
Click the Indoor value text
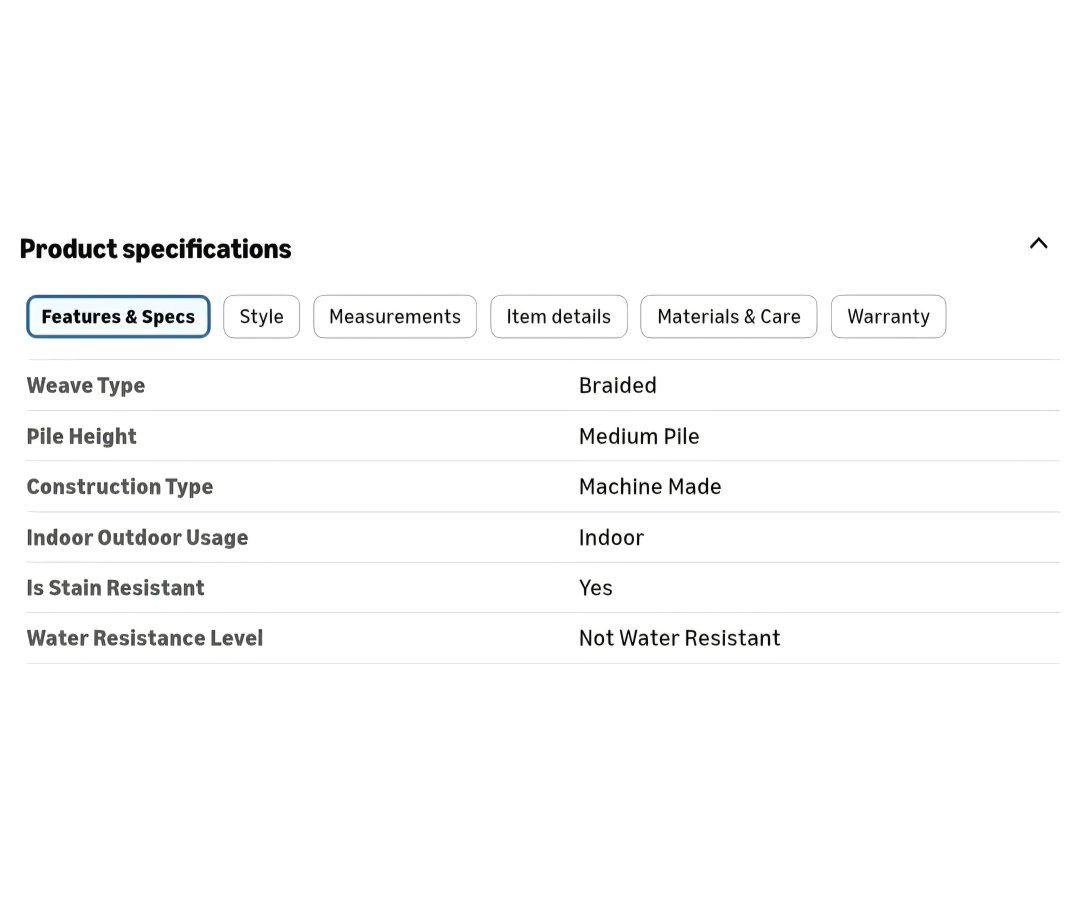[611, 538]
